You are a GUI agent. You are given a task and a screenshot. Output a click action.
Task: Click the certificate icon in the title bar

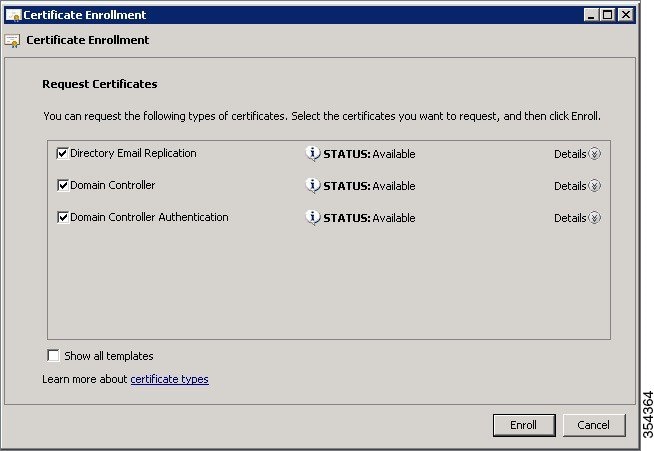click(13, 15)
